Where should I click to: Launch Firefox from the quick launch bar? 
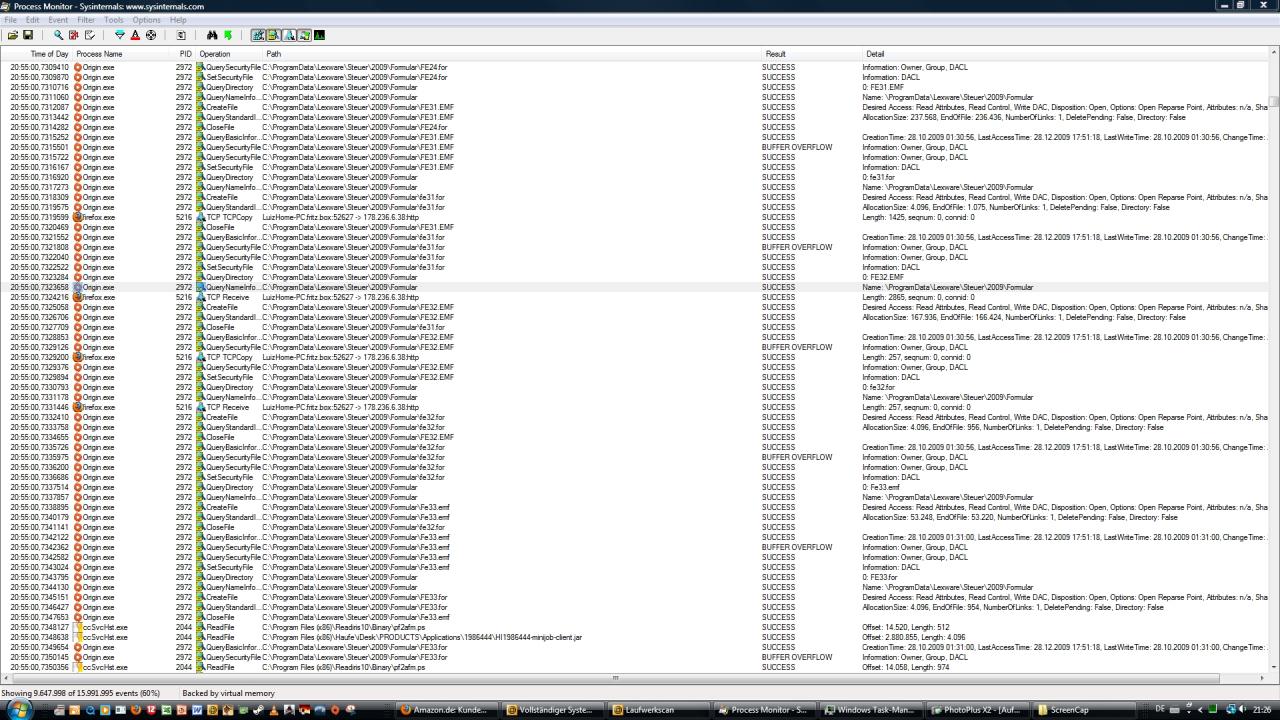point(136,710)
